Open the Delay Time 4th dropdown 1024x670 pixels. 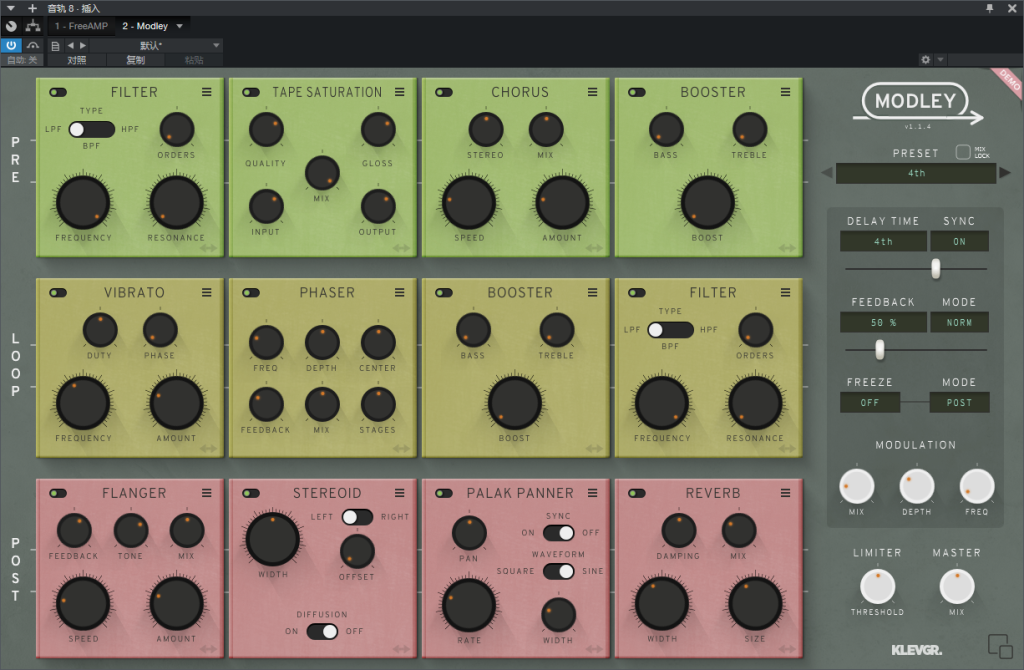tap(883, 242)
